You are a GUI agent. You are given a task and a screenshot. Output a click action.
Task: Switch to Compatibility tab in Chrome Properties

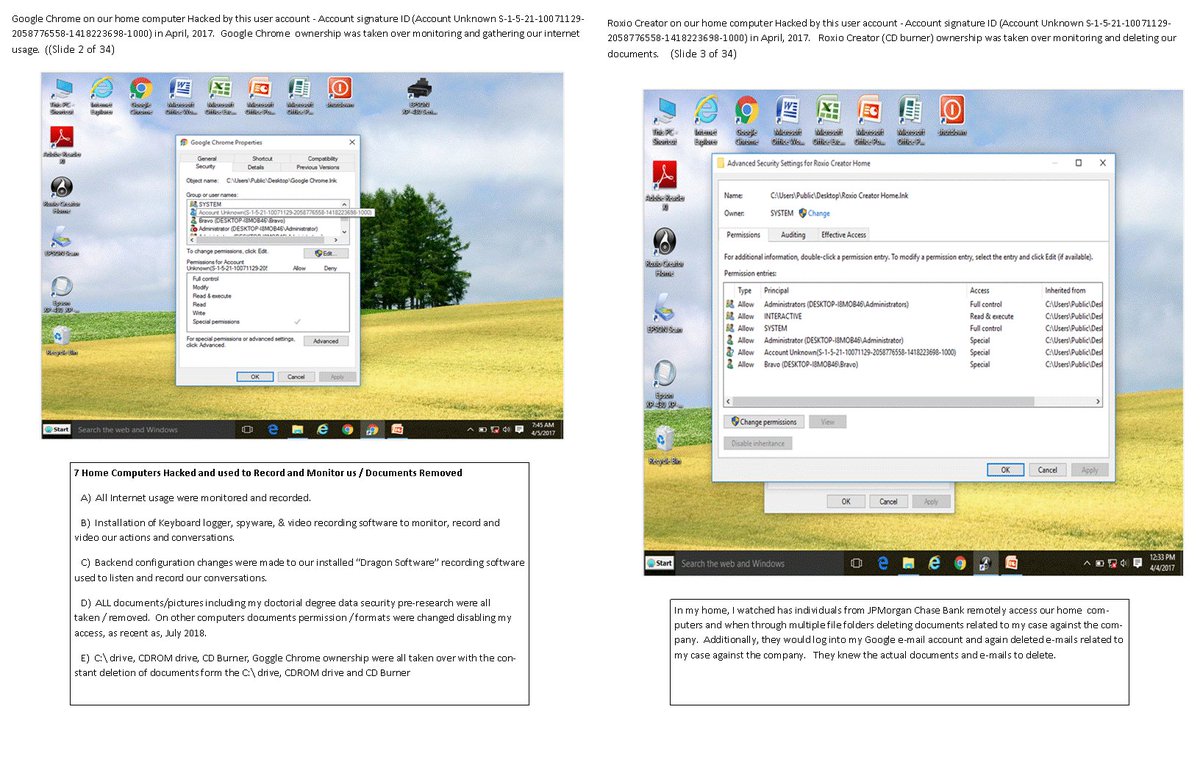(x=323, y=158)
